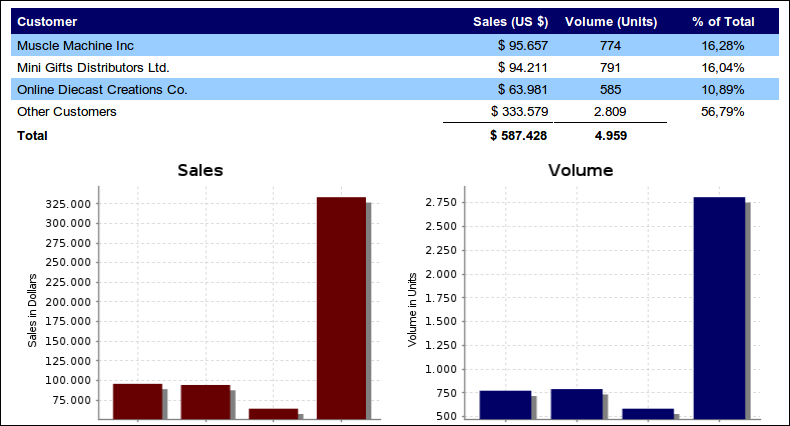Click the tallest navy Volume bar
The width and height of the screenshot is (790, 426).
(x=719, y=308)
